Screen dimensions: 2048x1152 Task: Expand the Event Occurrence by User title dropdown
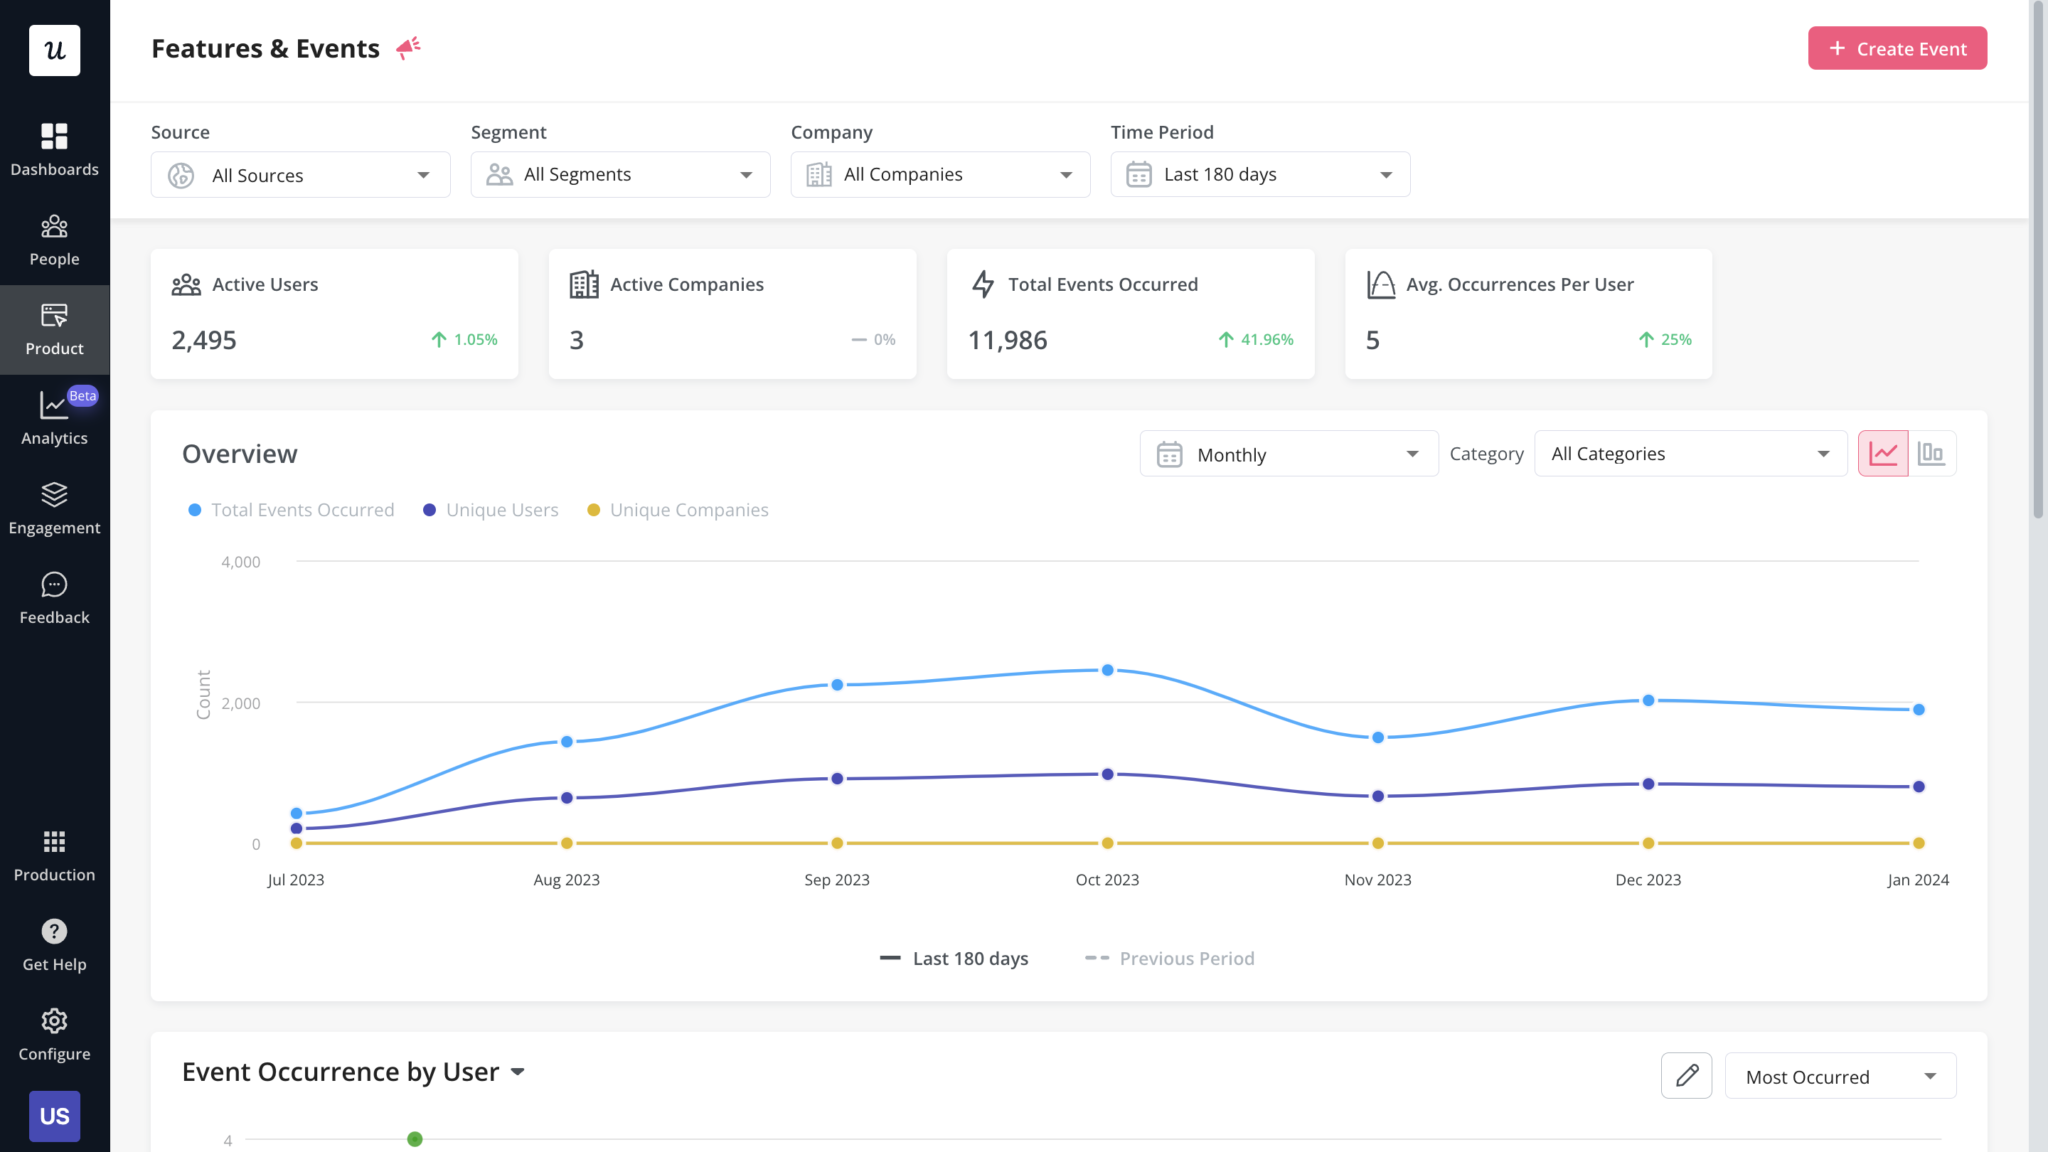pyautogui.click(x=518, y=1071)
